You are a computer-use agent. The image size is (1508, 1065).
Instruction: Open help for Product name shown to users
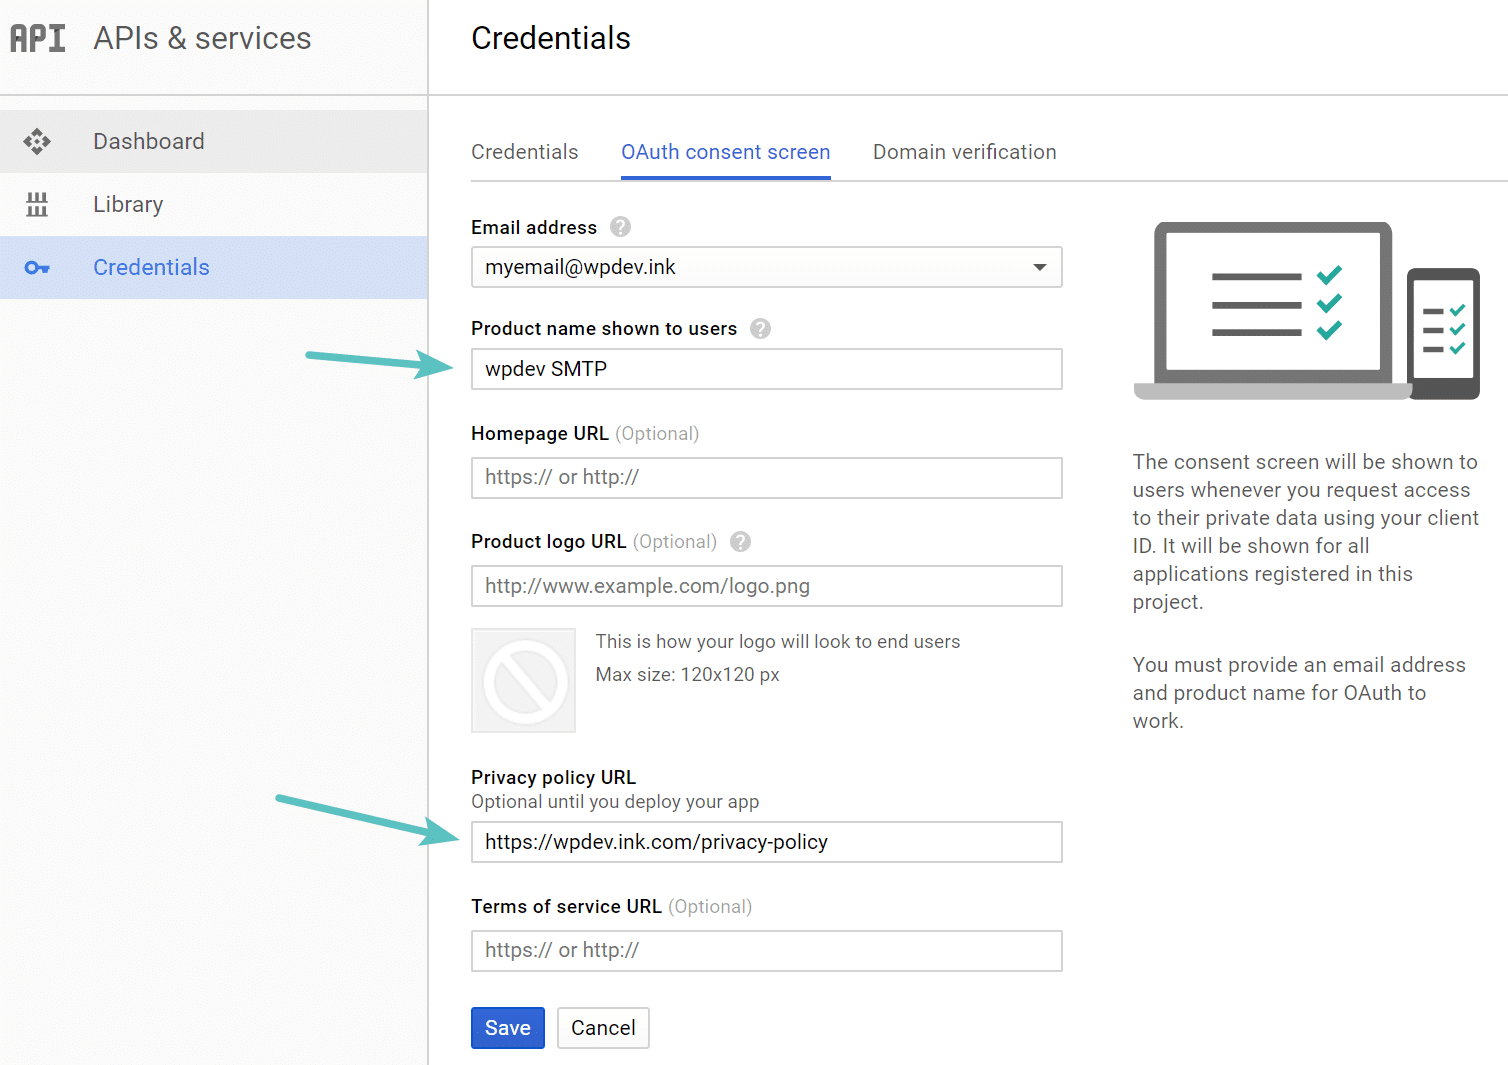(x=759, y=328)
